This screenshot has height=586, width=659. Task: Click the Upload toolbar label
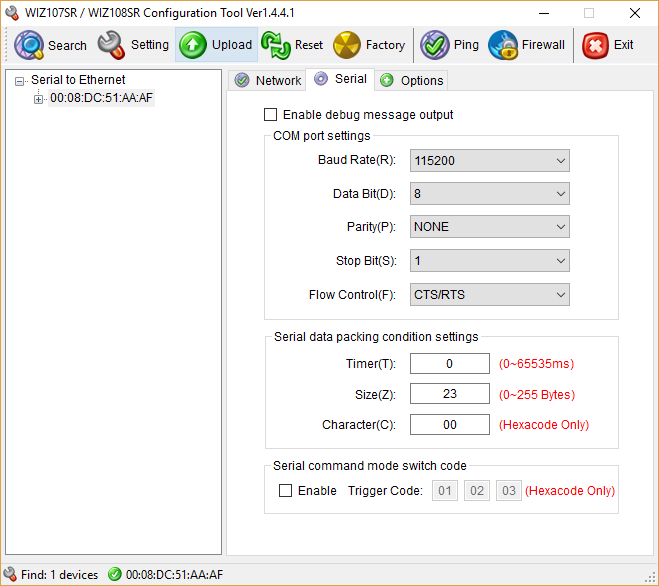(232, 45)
